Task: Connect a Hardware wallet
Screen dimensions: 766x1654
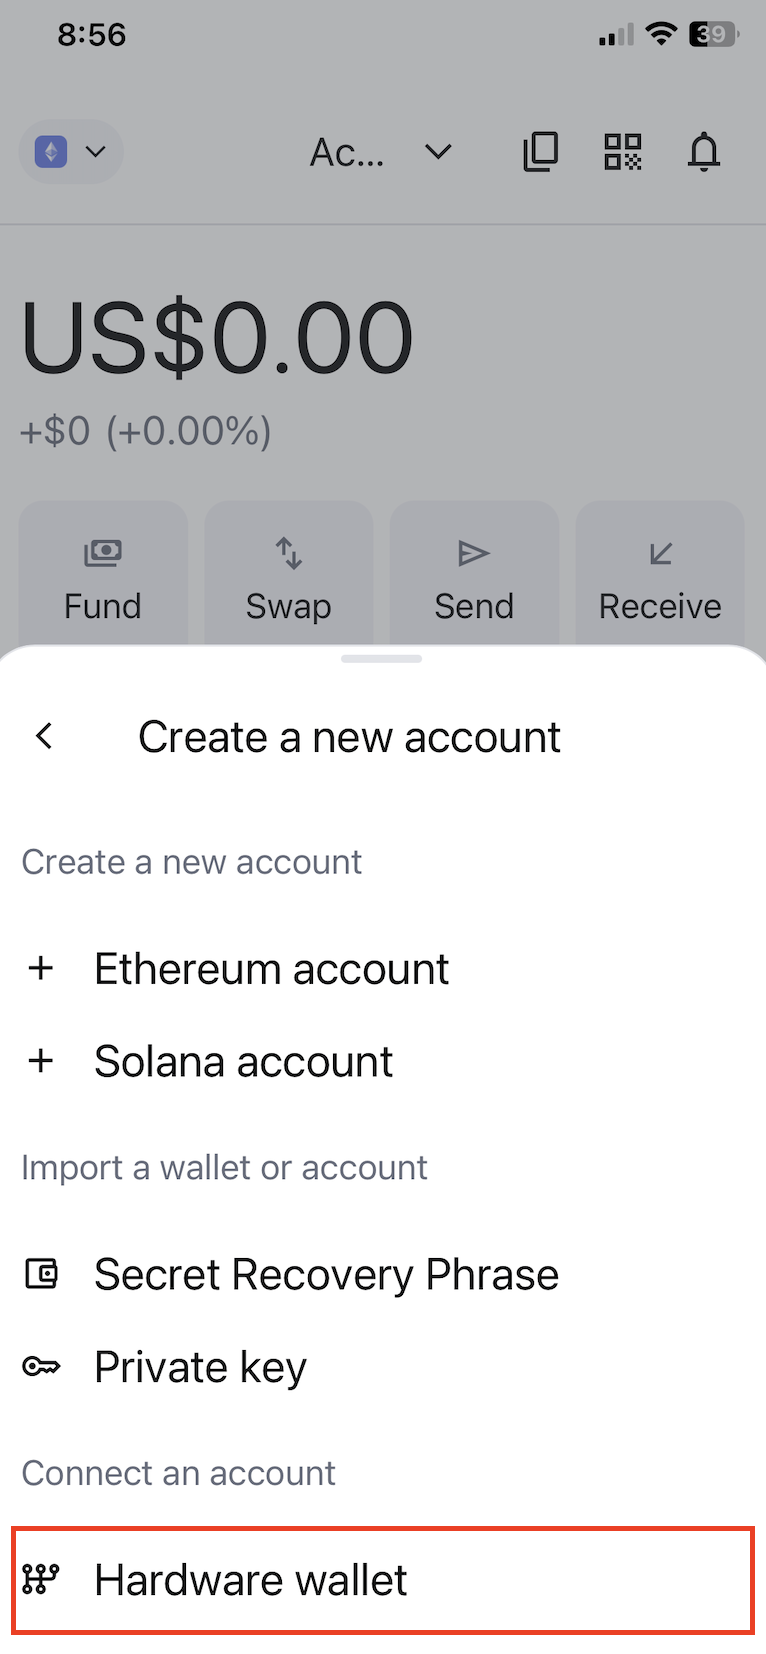Action: click(250, 1580)
